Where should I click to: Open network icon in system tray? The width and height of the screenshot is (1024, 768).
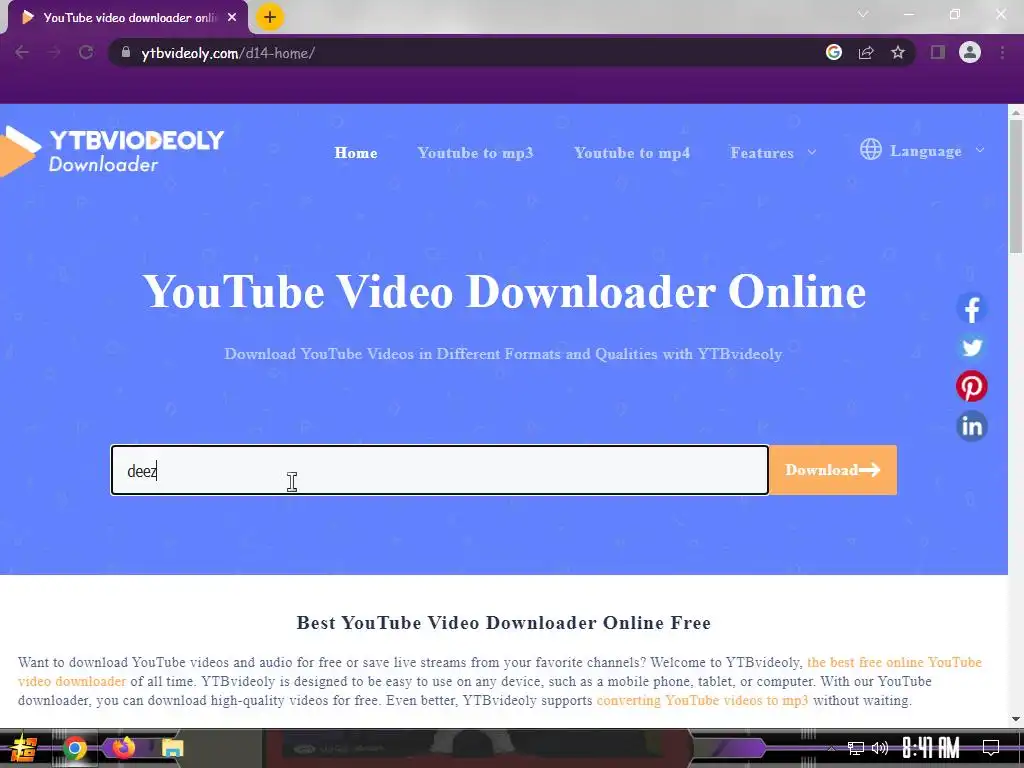(856, 748)
